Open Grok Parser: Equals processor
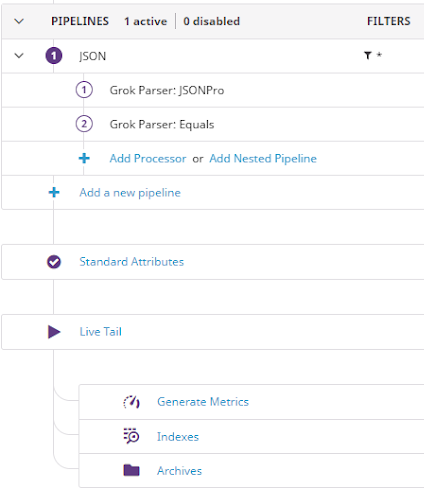 [x=162, y=124]
